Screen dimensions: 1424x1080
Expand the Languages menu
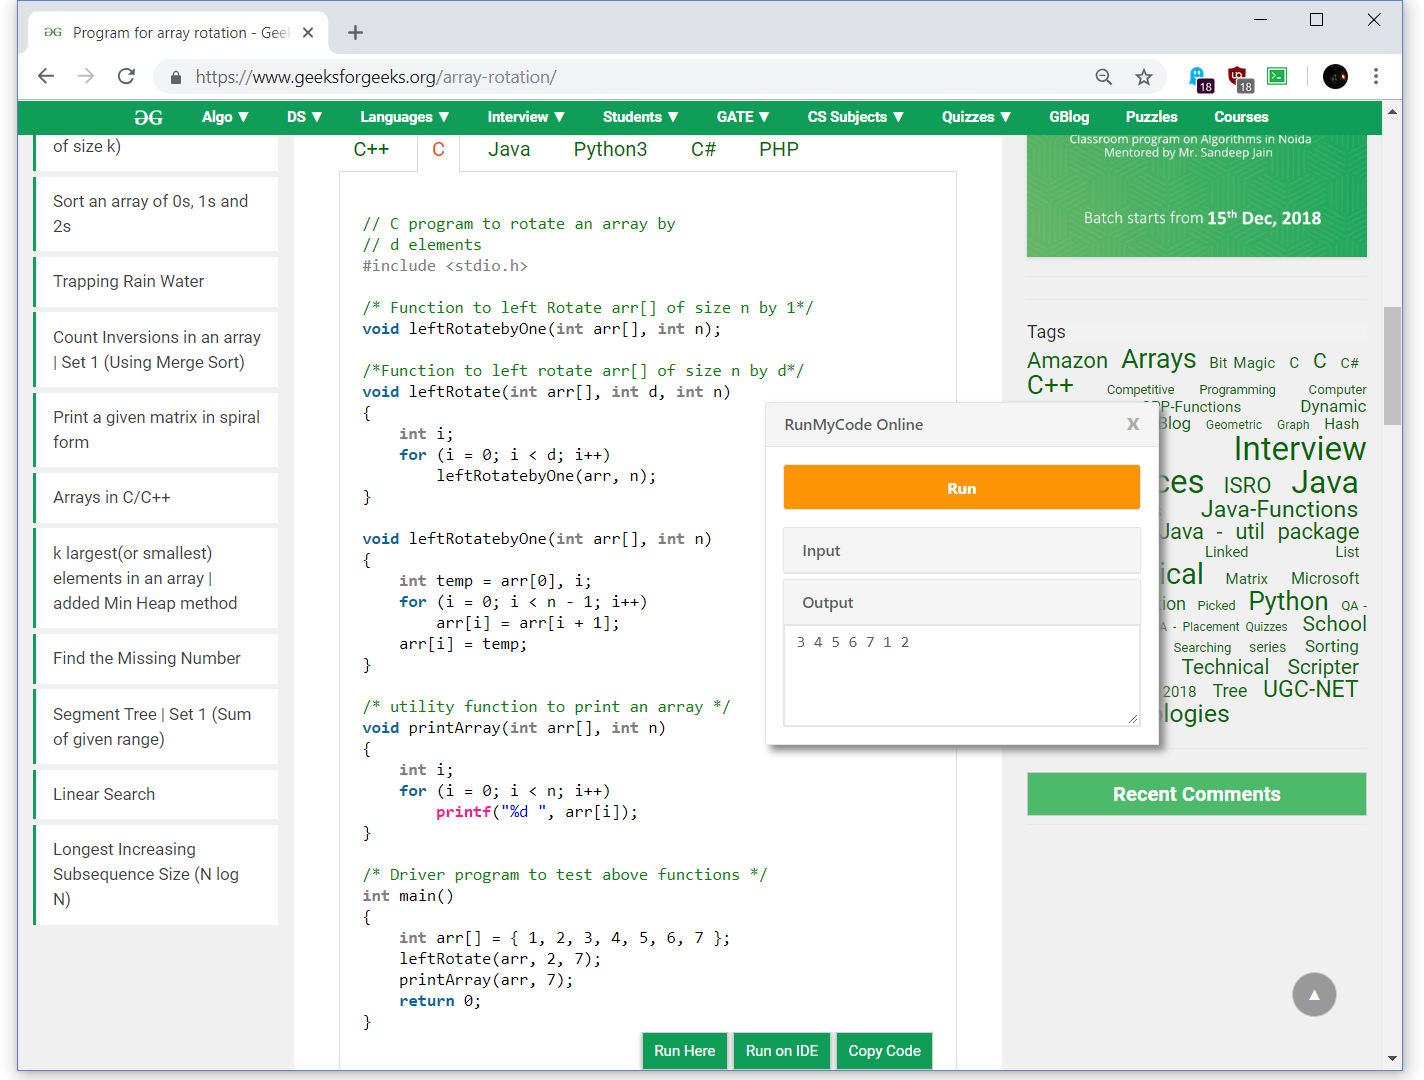tap(405, 117)
